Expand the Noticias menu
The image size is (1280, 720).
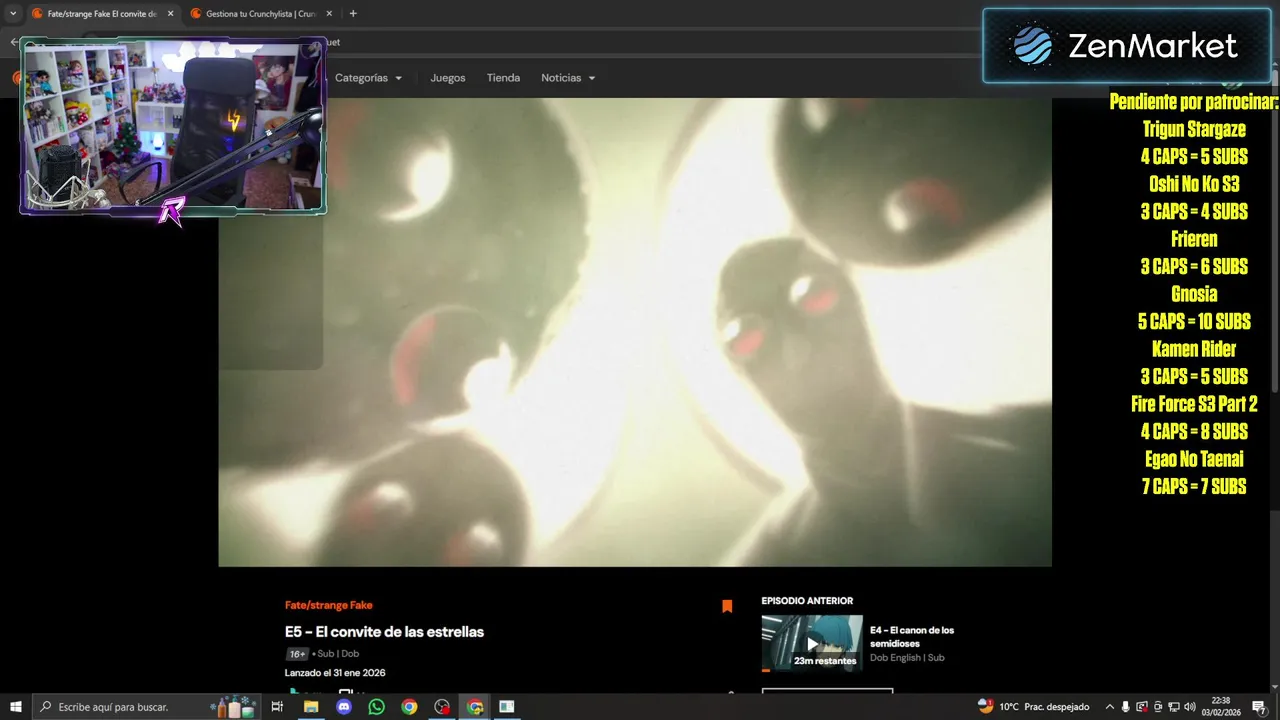click(568, 78)
